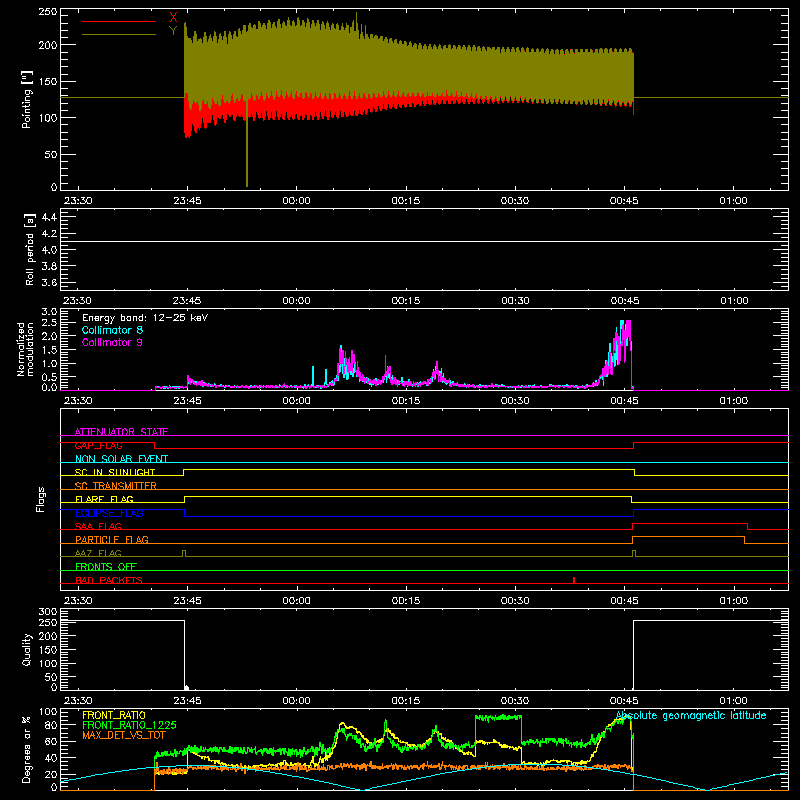The height and width of the screenshot is (800, 800).
Task: Click the olive Y legend line sample
Action: [119, 35]
